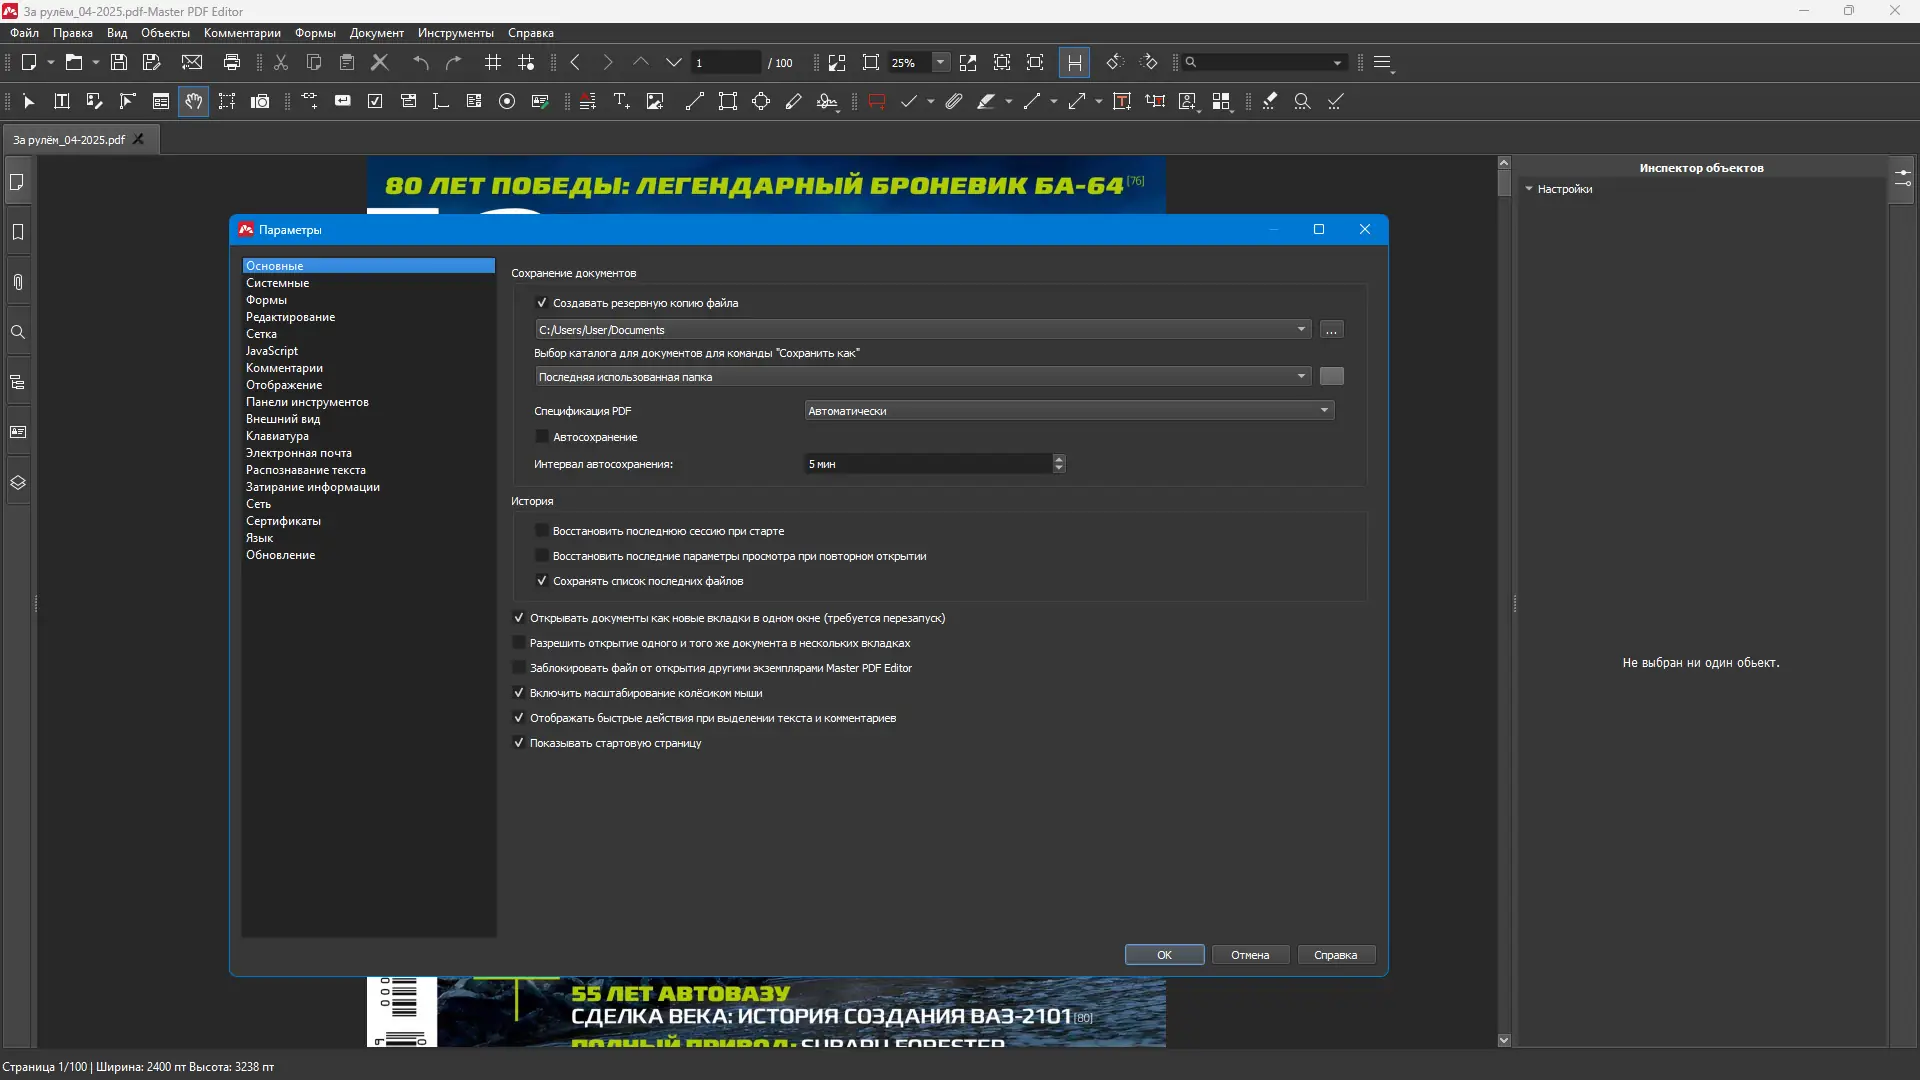Click the Snapshot camera tool icon
The height and width of the screenshot is (1080, 1920).
tap(260, 101)
